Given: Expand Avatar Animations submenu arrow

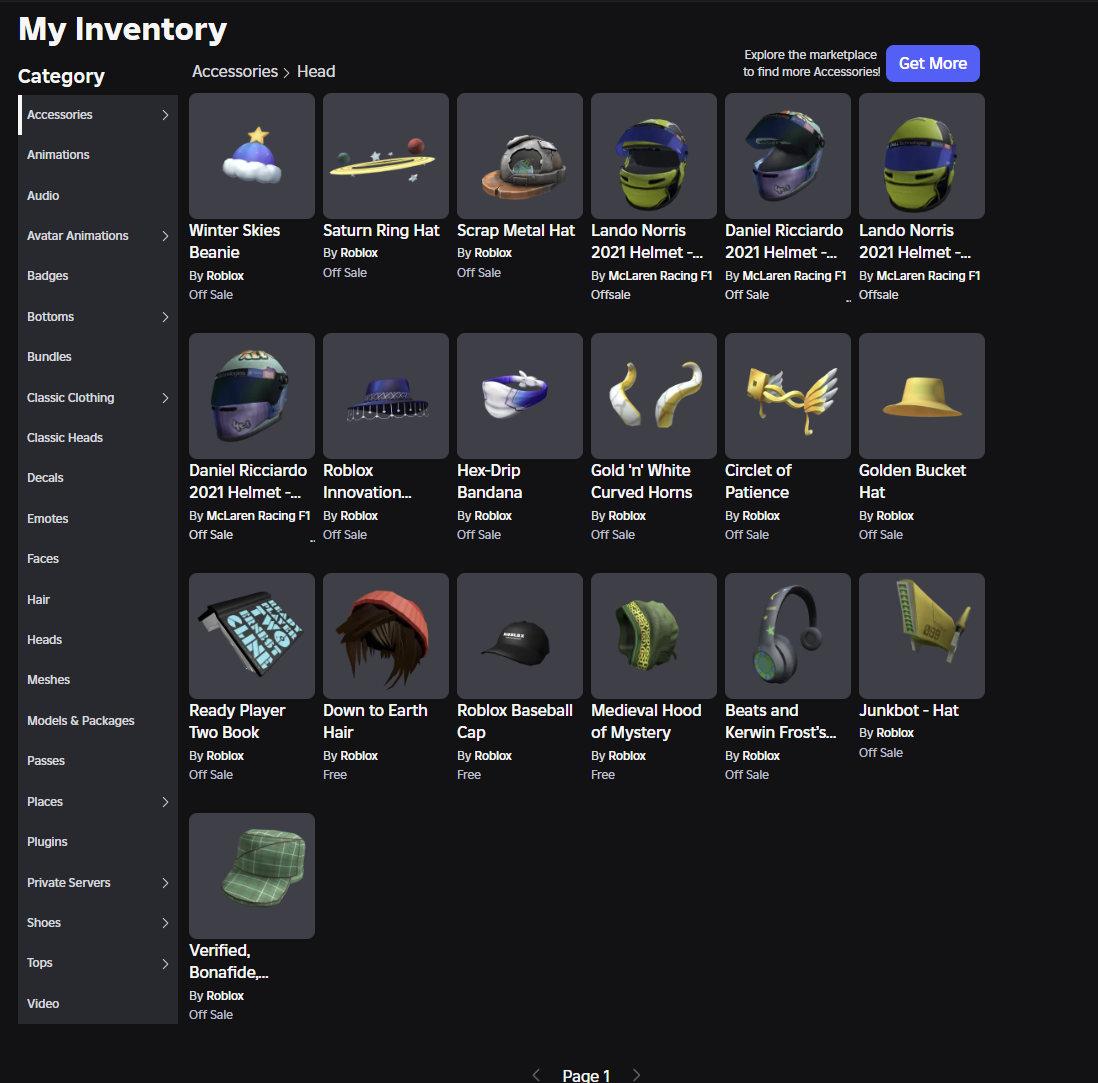Looking at the screenshot, I should (x=165, y=236).
